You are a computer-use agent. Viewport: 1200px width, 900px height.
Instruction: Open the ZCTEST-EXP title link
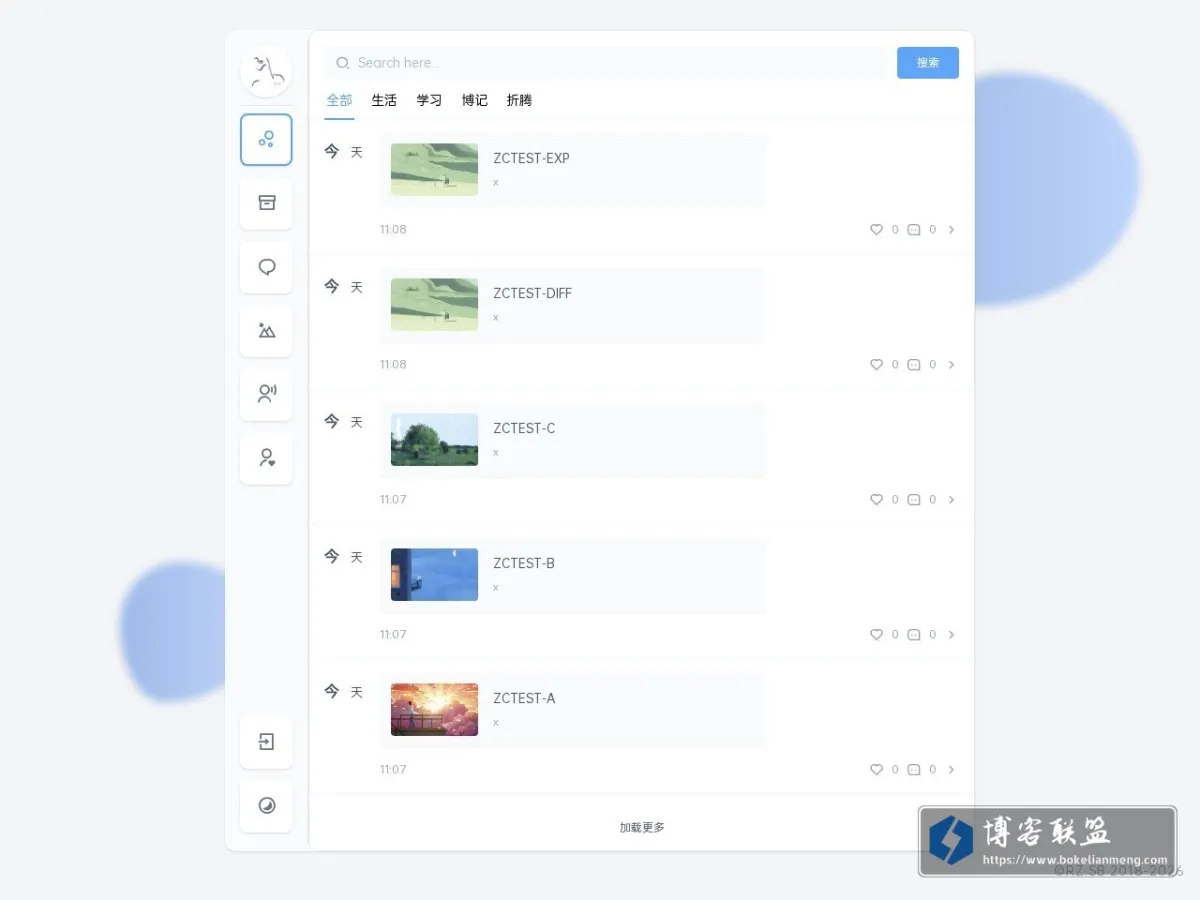coord(531,158)
